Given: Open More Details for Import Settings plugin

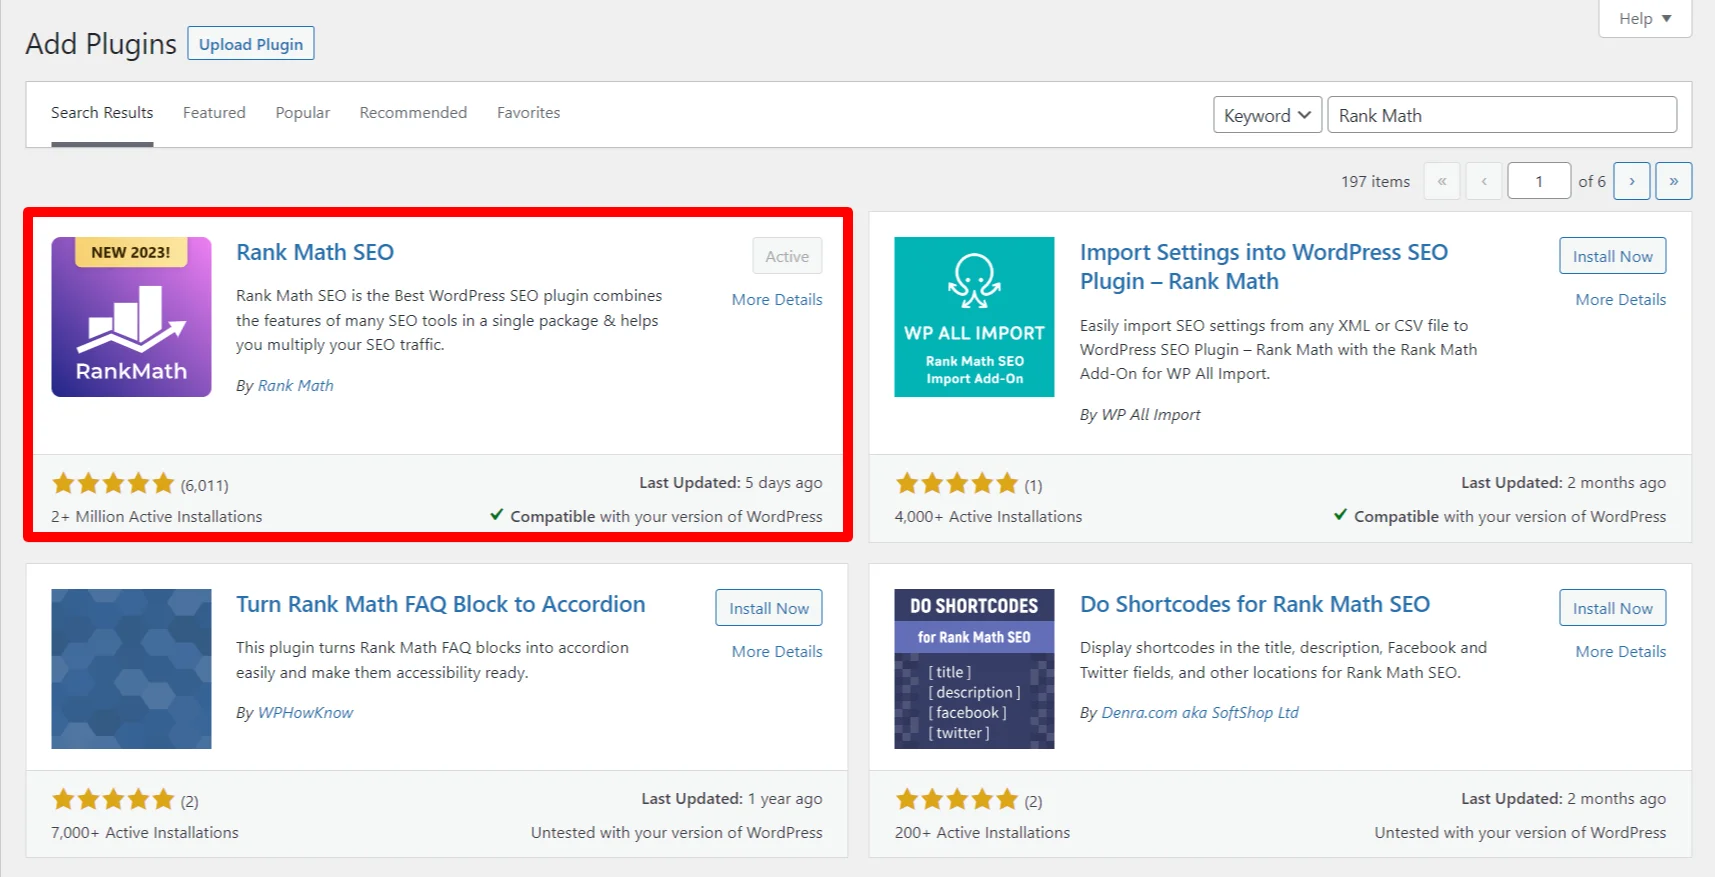Looking at the screenshot, I should point(1621,299).
